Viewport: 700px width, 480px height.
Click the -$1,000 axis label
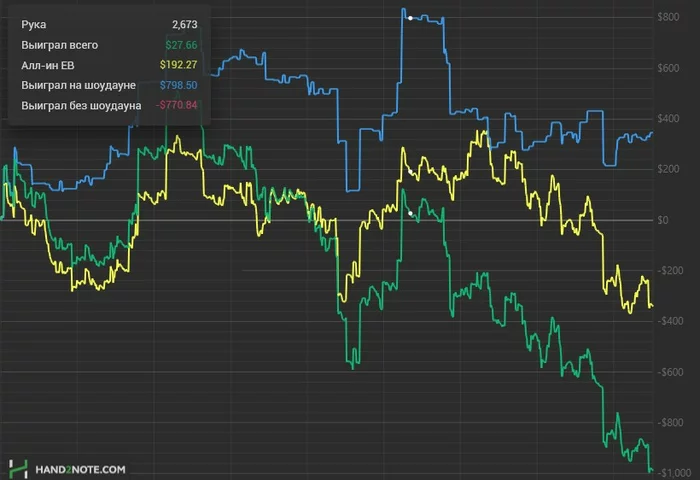[x=674, y=473]
